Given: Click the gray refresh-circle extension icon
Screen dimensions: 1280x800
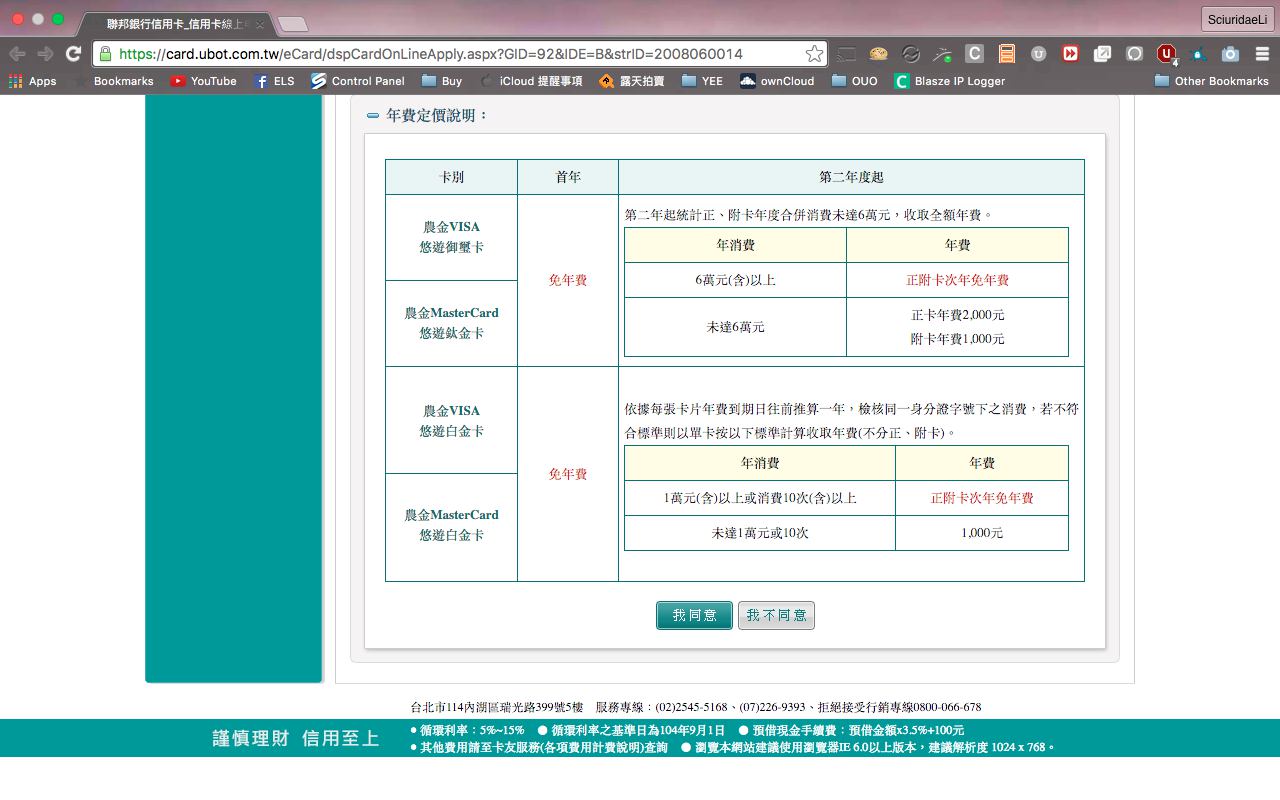Looking at the screenshot, I should [1135, 54].
